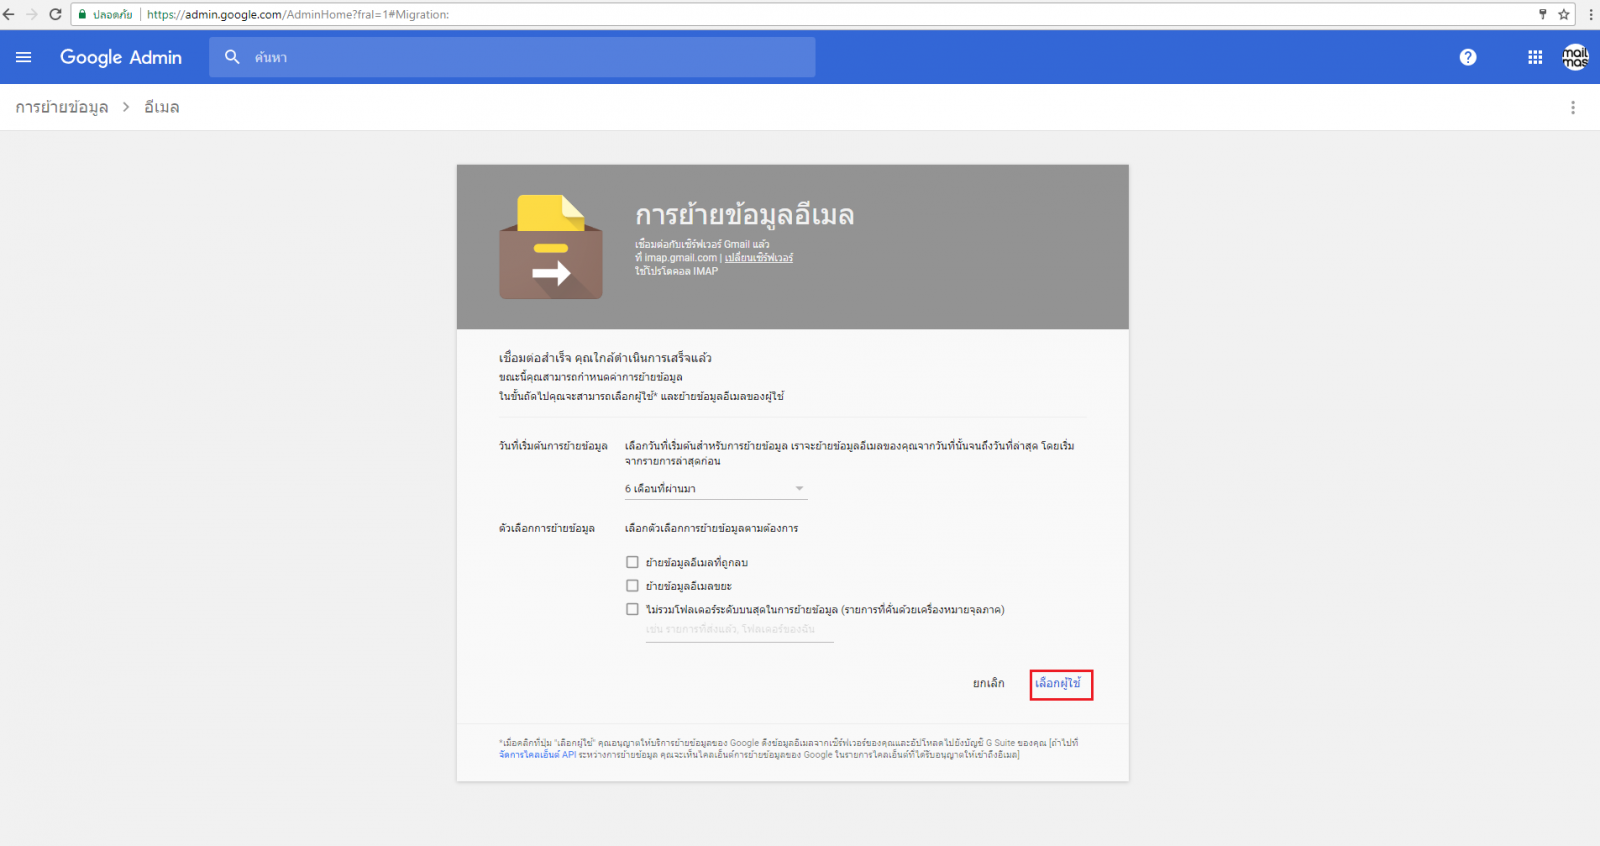Image resolution: width=1600 pixels, height=846 pixels.
Task: Check the exclude top-level folders option
Action: [632, 609]
